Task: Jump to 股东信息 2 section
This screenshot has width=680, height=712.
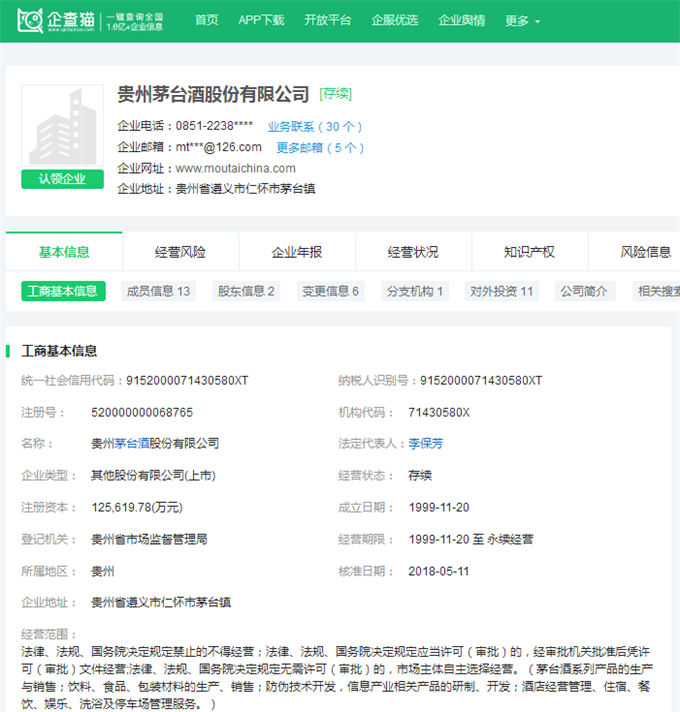Action: (246, 291)
